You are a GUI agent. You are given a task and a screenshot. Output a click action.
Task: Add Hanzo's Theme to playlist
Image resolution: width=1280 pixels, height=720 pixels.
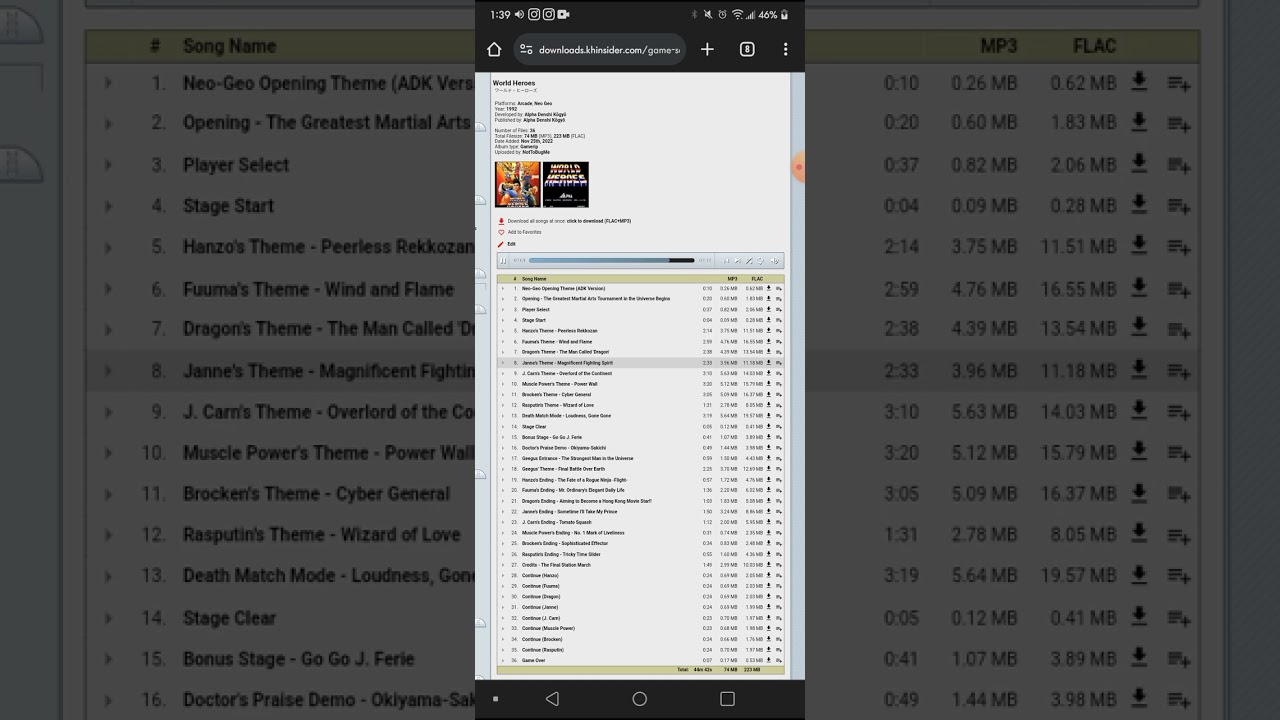pyautogui.click(x=779, y=331)
